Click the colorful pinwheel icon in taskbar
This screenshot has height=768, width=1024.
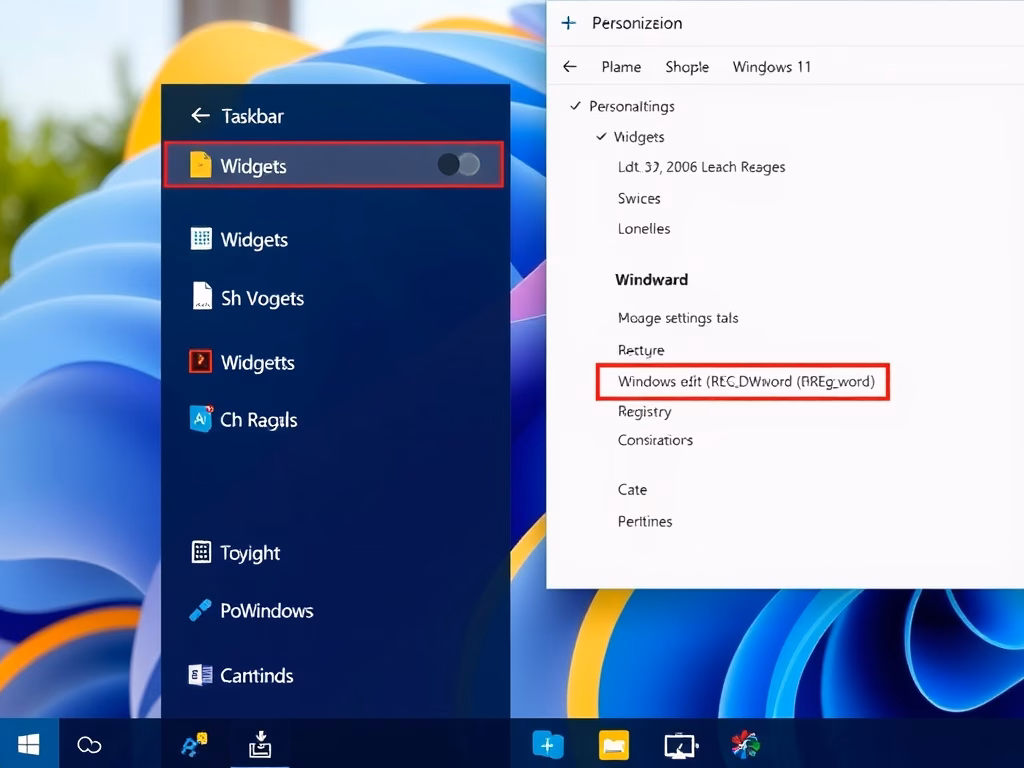(x=745, y=744)
